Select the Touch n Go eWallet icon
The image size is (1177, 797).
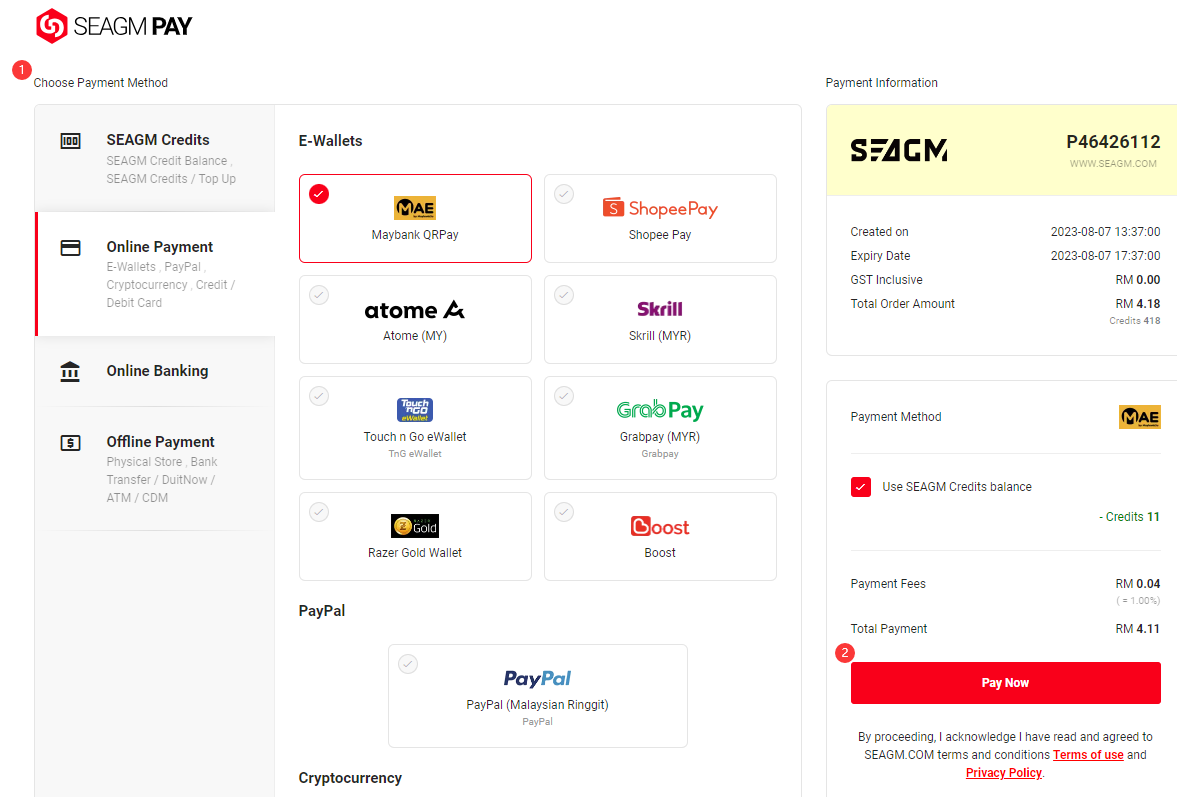pyautogui.click(x=415, y=410)
